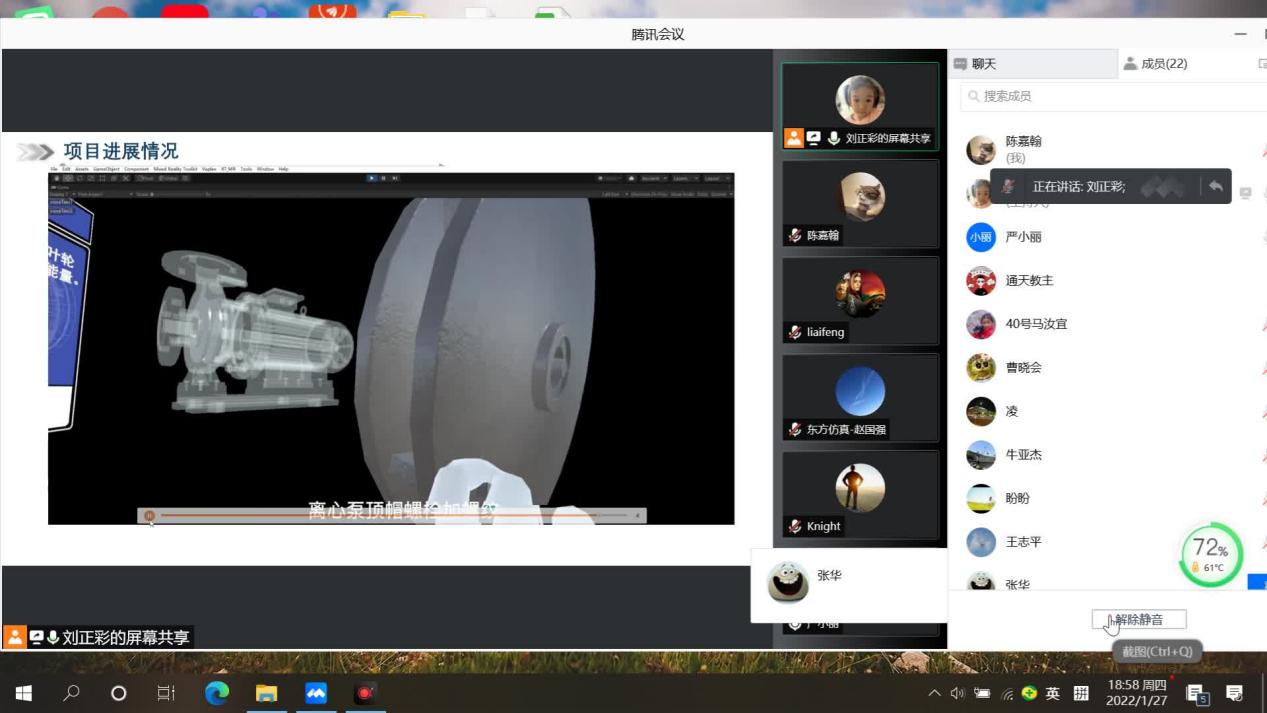Select 刘正彩 screen share video tile

860,105
